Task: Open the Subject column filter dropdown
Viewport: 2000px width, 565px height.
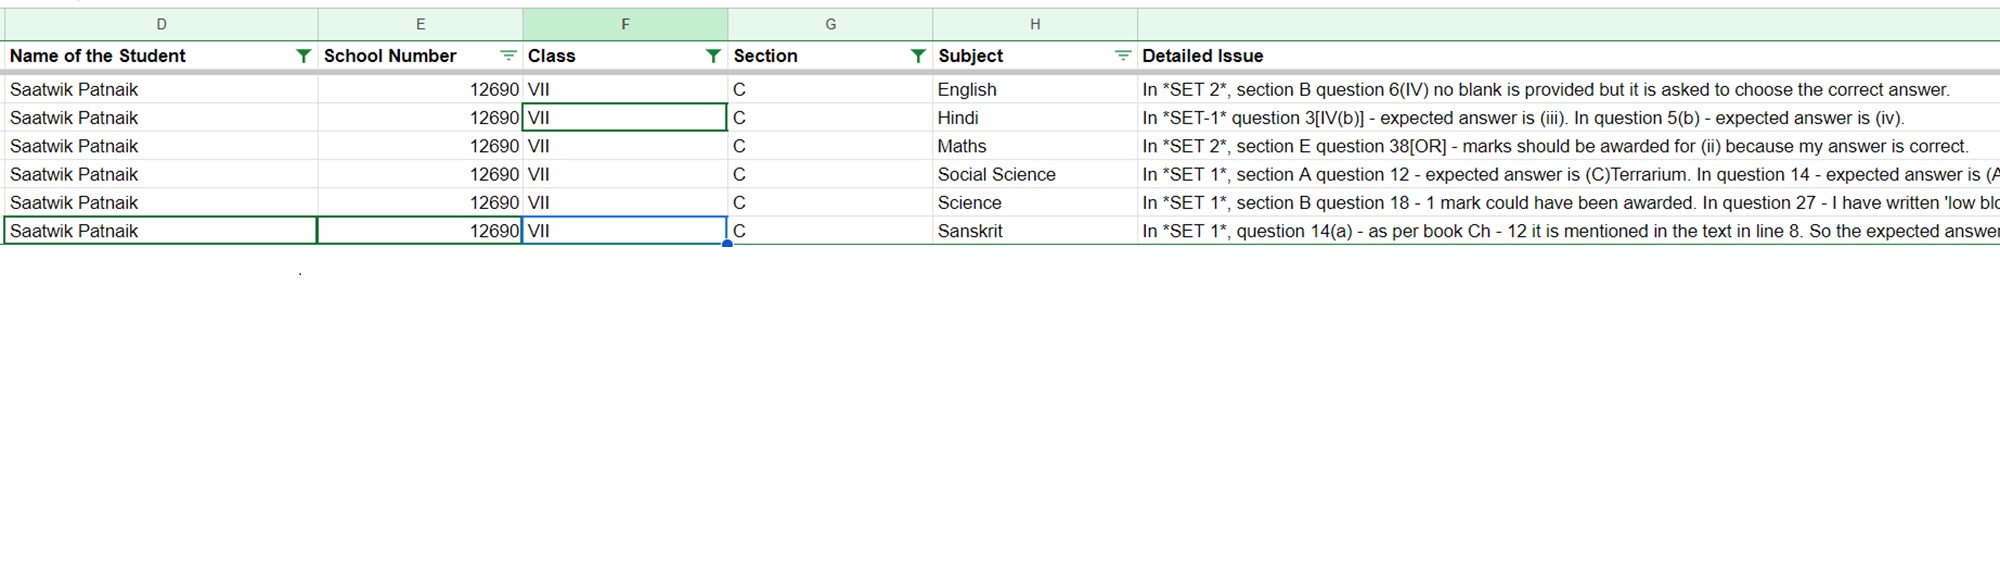Action: 1123,56
